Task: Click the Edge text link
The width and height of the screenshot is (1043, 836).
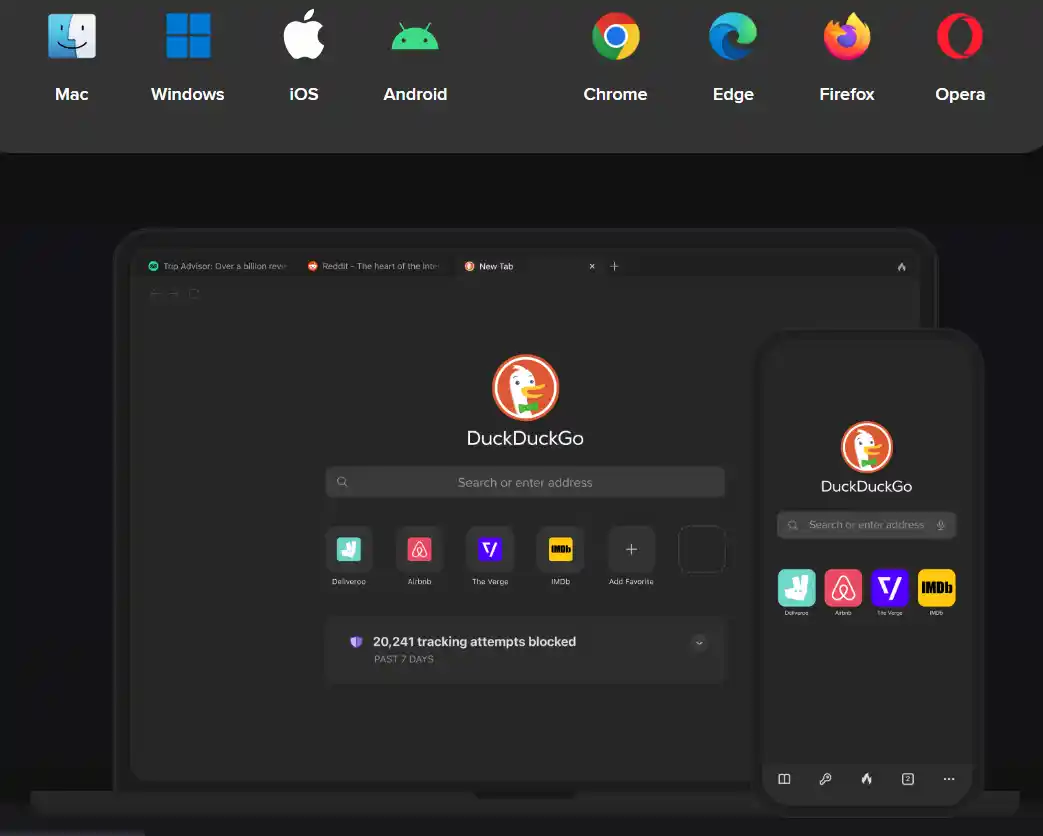Action: (x=733, y=94)
